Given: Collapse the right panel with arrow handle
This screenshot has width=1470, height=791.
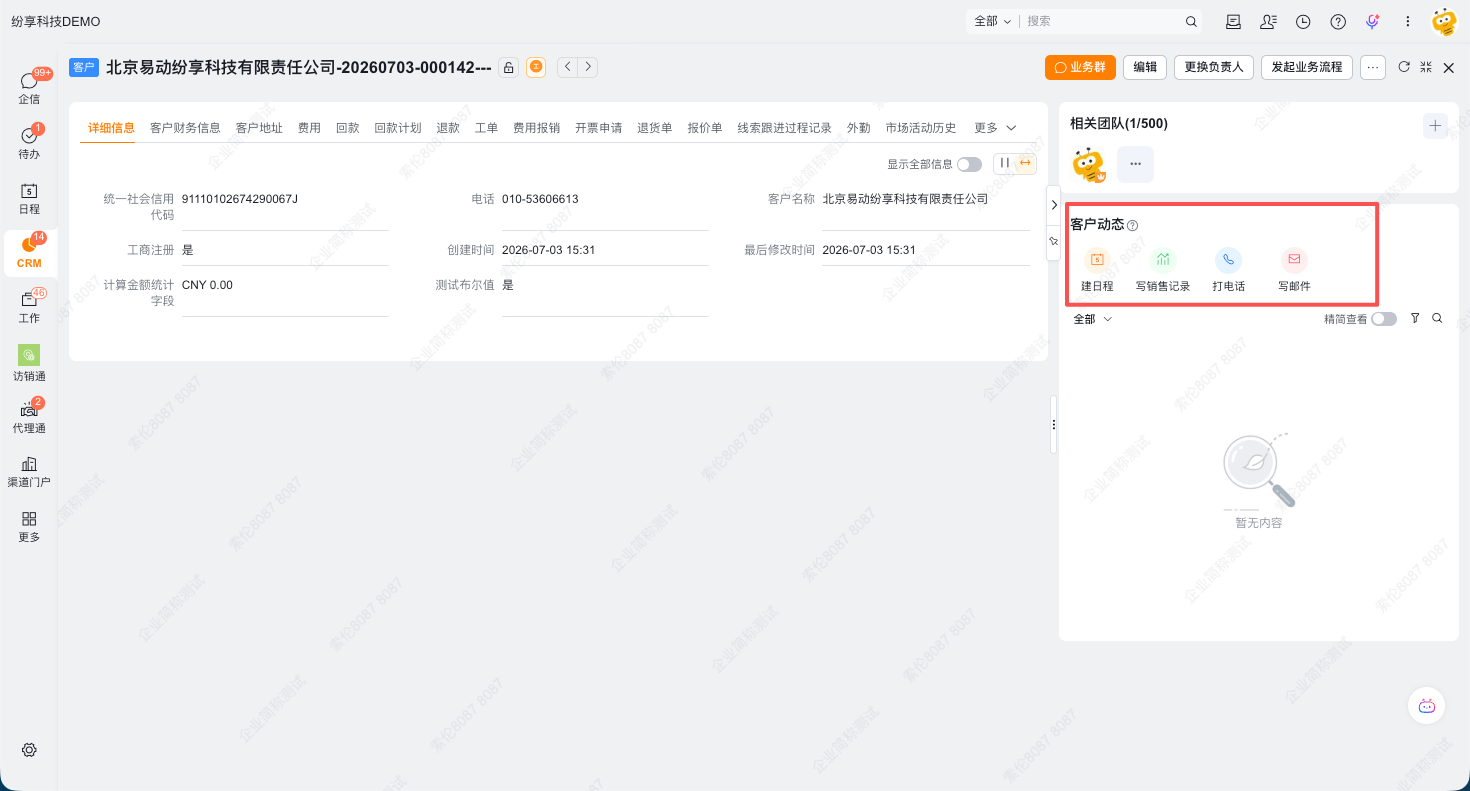Looking at the screenshot, I should tap(1053, 204).
